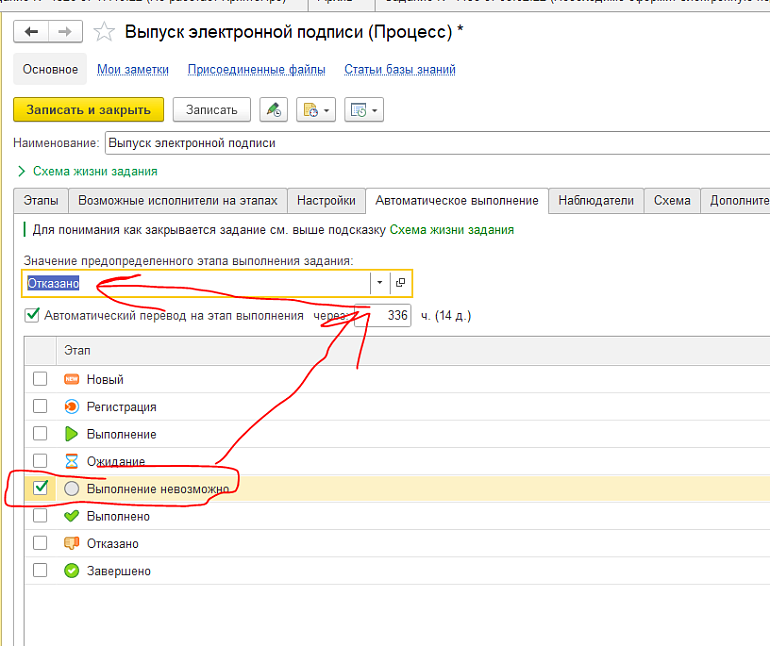
Task: Switch to the Наблюдатели tab
Action: [596, 200]
